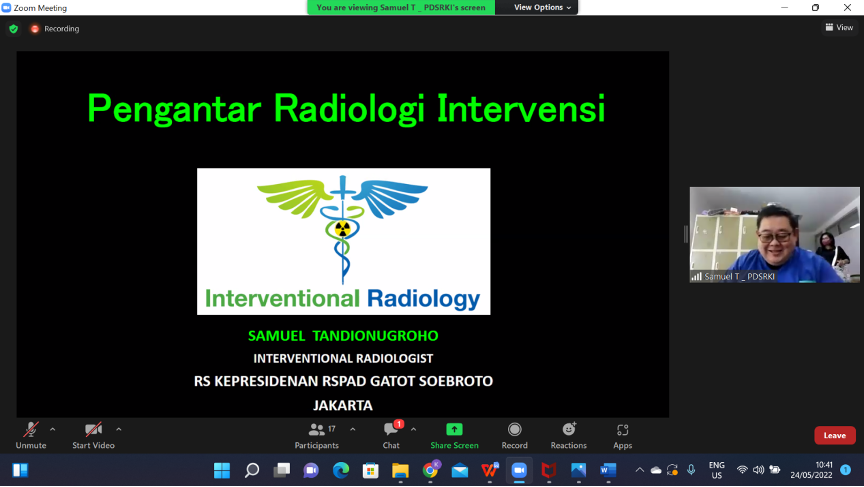Click 'INTERVENTIONAL RADIOLOGIST' text on slide
The image size is (864, 487).
click(x=343, y=359)
